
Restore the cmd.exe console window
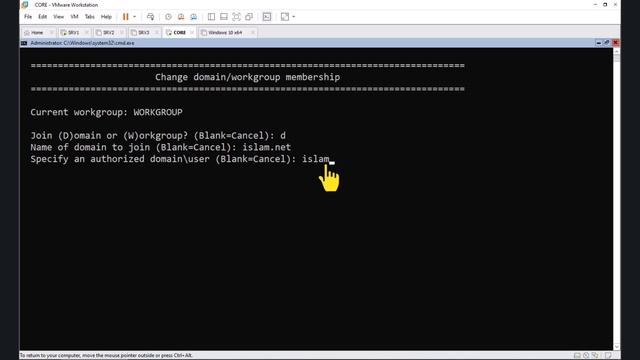coord(607,43)
